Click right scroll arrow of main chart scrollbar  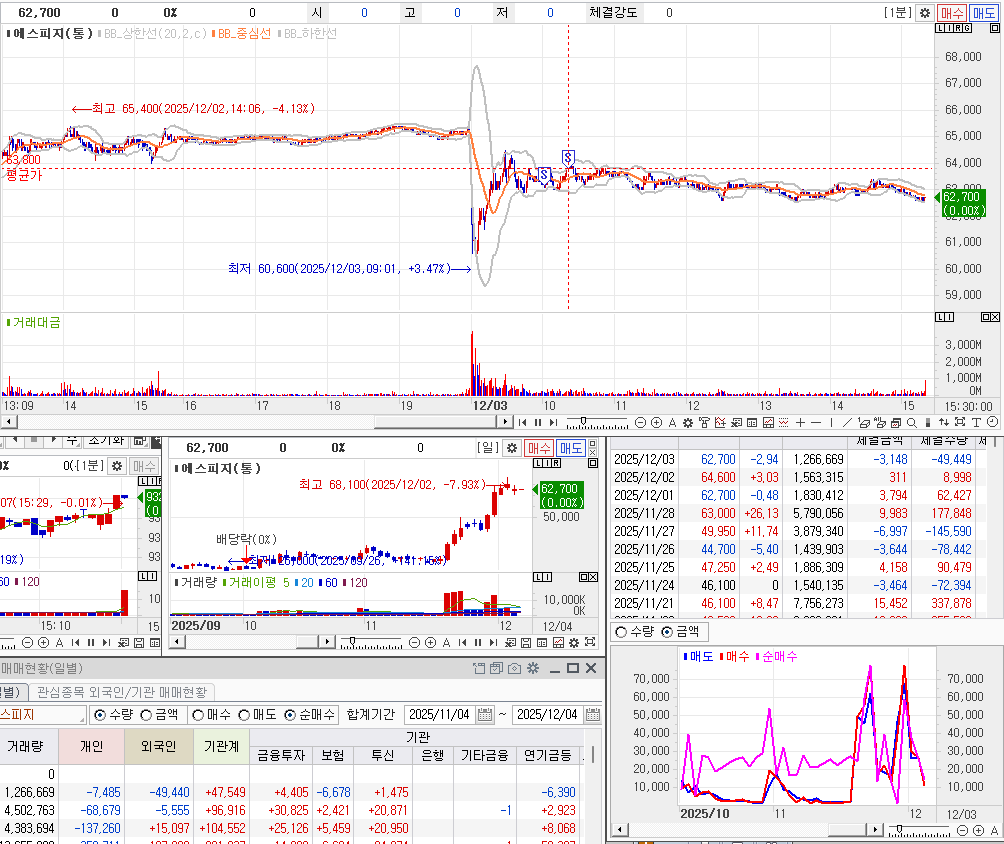pyautogui.click(x=506, y=422)
